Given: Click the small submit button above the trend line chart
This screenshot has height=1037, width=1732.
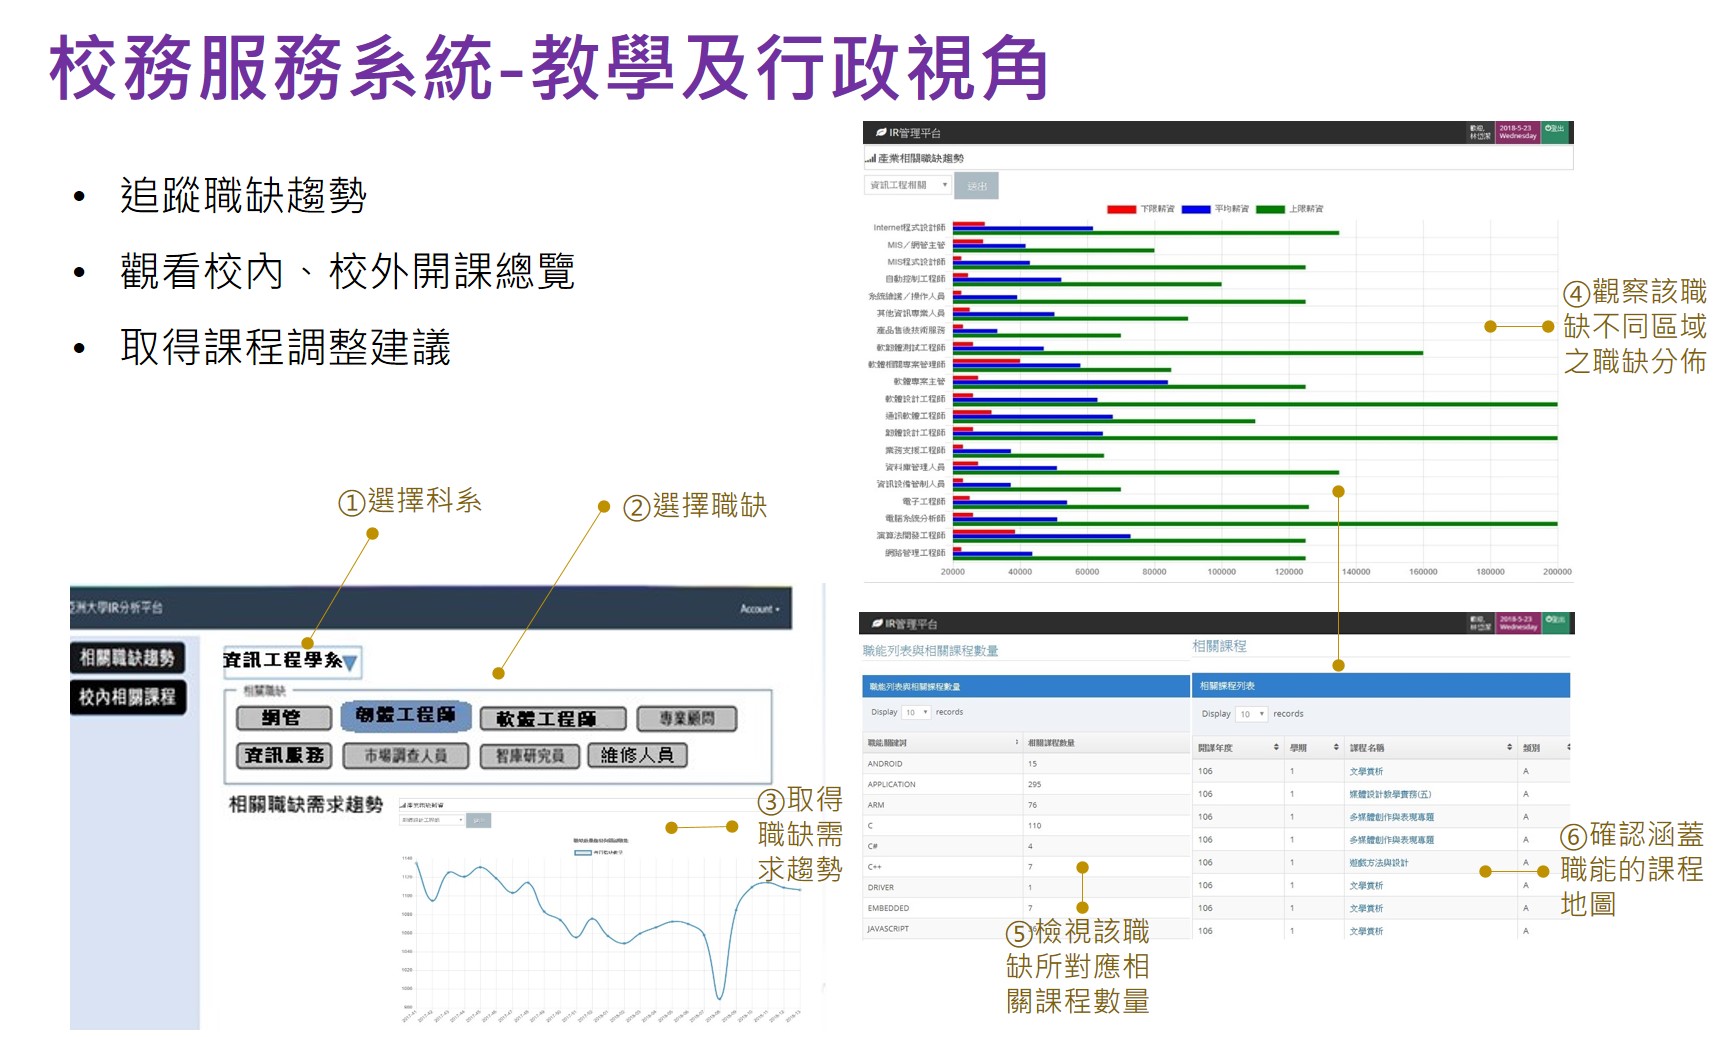Looking at the screenshot, I should pyautogui.click(x=479, y=820).
